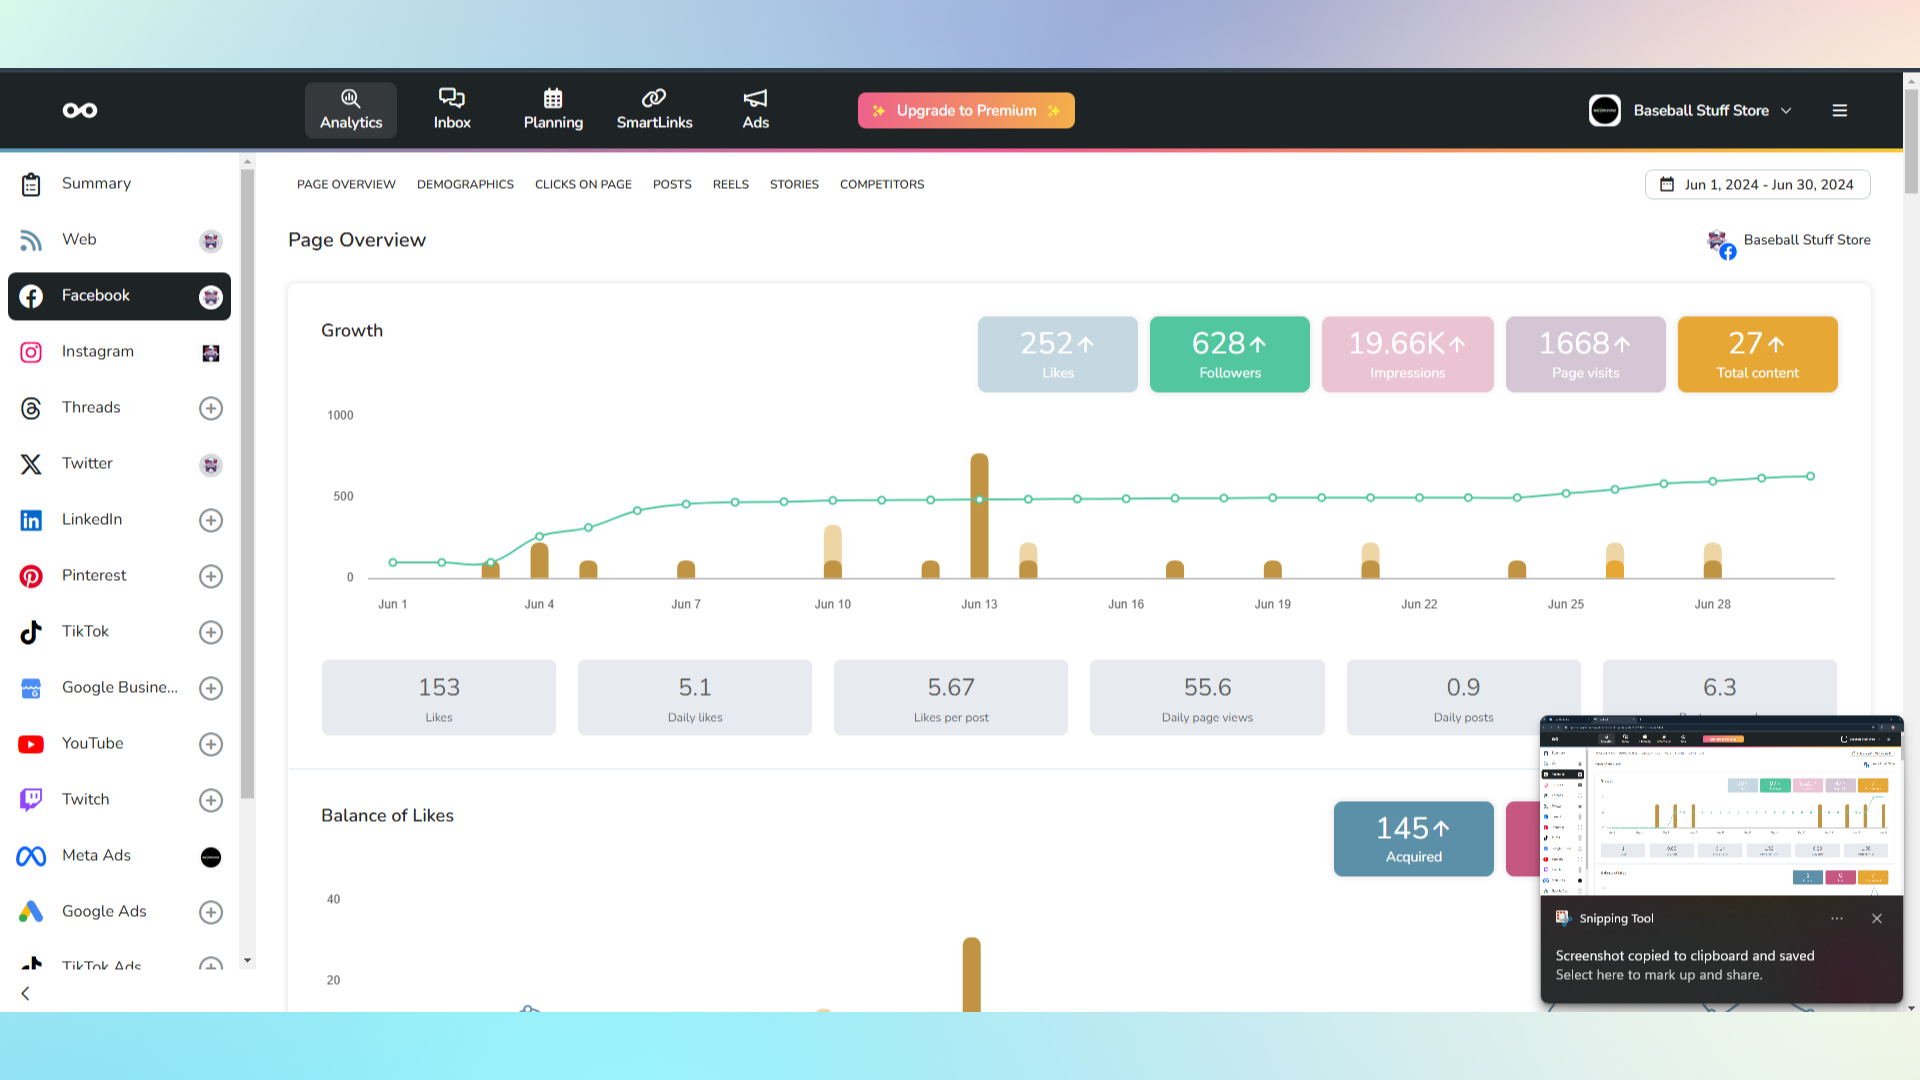Select Instagram in the sidebar
Screen dimensions: 1920x1080
pyautogui.click(x=119, y=352)
